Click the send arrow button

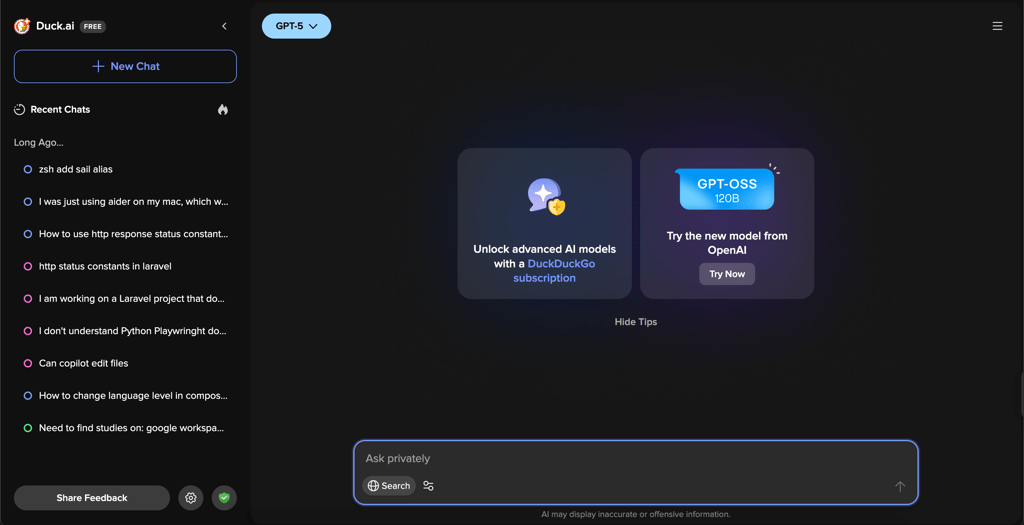tap(900, 486)
